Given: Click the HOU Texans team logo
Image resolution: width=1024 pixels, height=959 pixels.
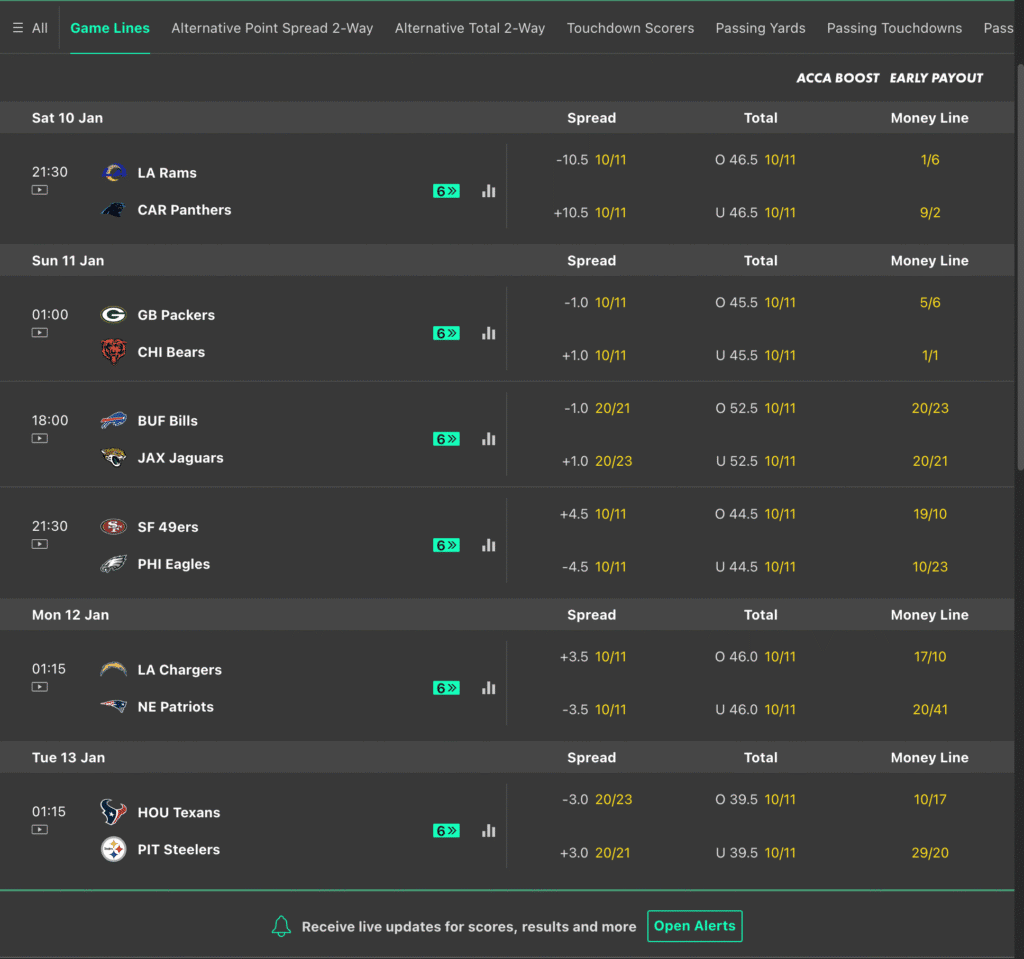Looking at the screenshot, I should (114, 812).
